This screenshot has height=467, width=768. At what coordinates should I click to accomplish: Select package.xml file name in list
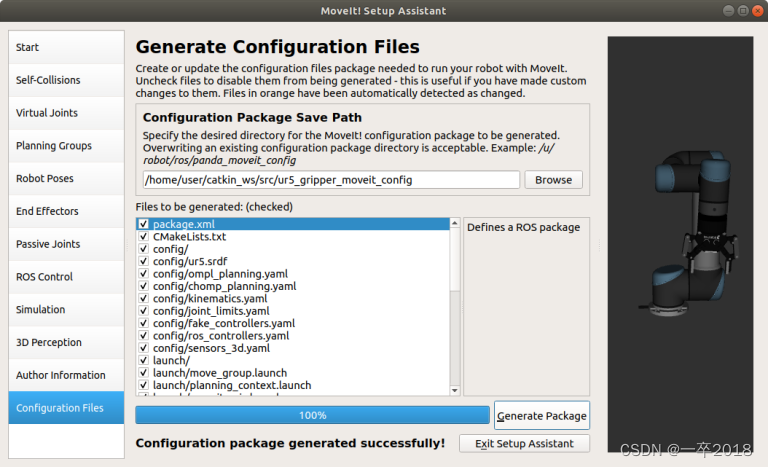point(184,224)
